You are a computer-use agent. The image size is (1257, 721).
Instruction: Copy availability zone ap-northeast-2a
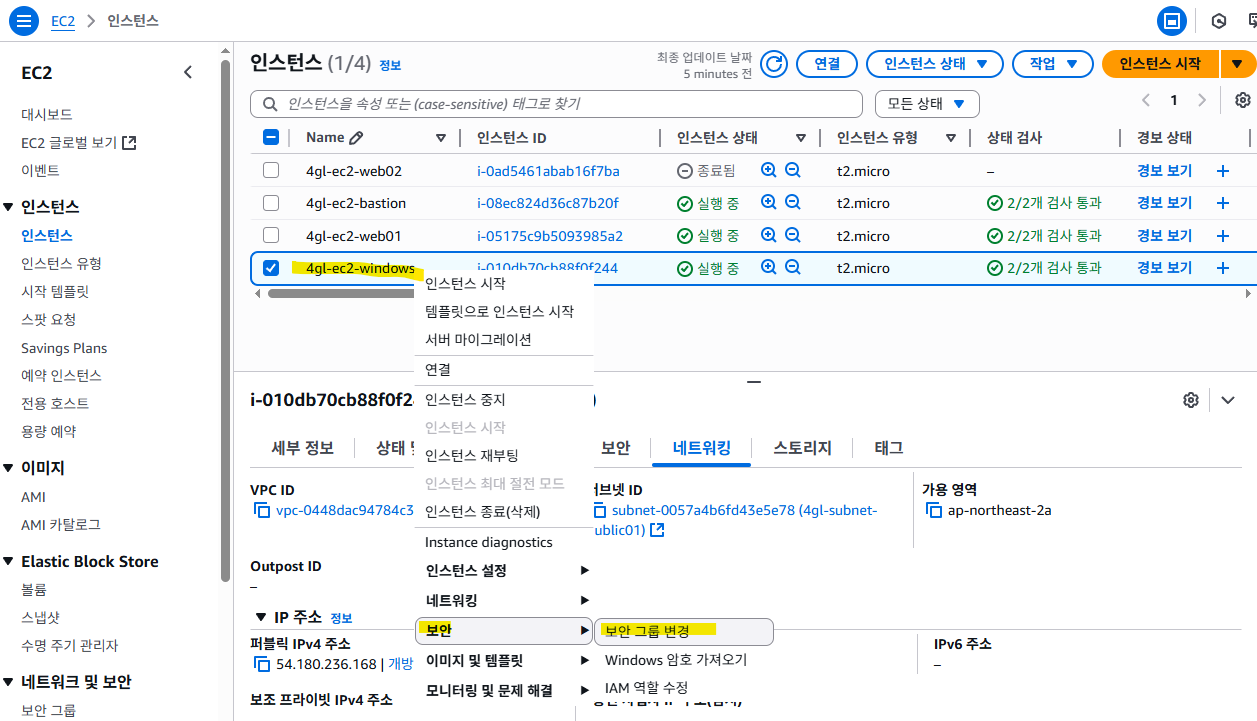tap(933, 511)
